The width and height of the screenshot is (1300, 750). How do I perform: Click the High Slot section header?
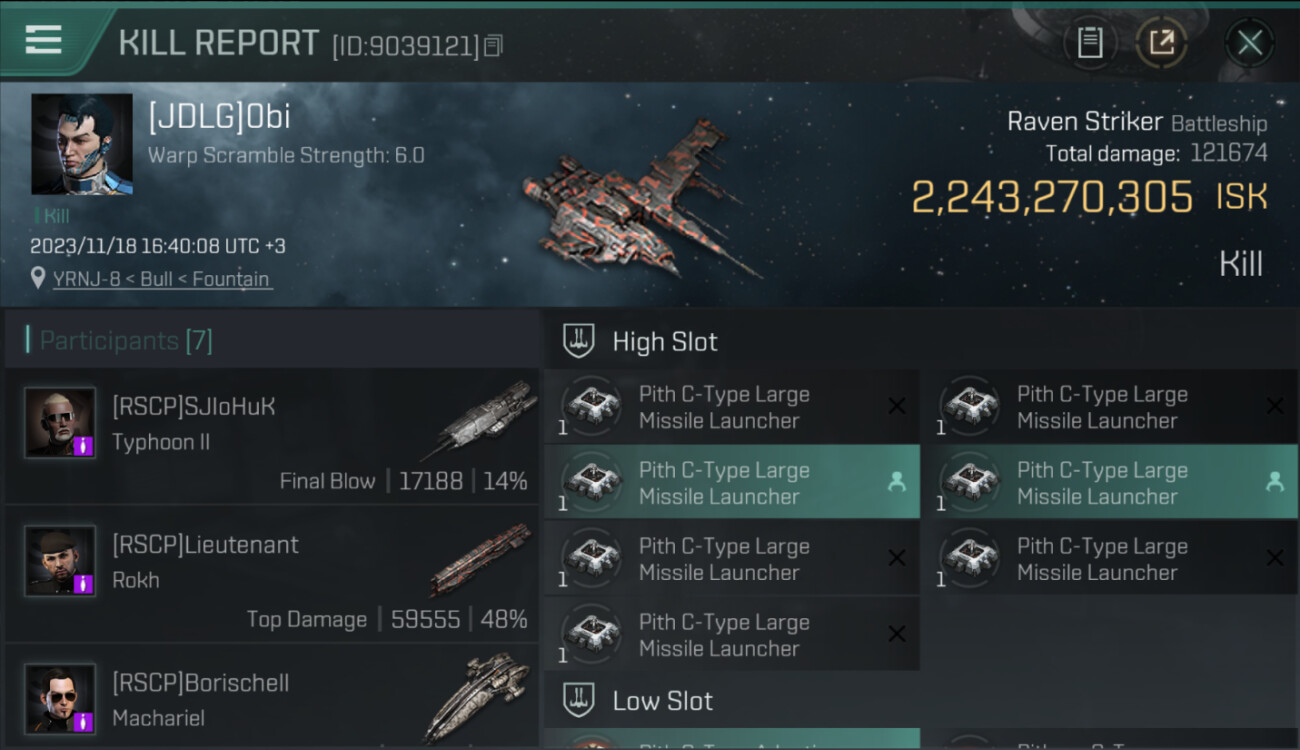point(665,342)
